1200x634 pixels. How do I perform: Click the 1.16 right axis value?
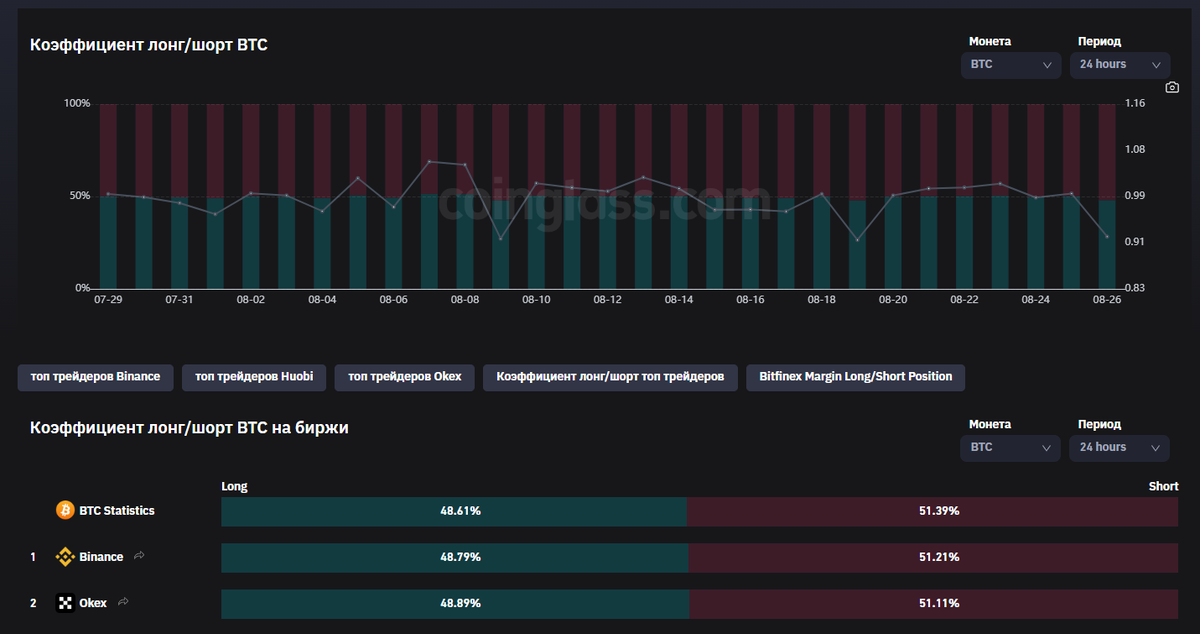[1134, 103]
